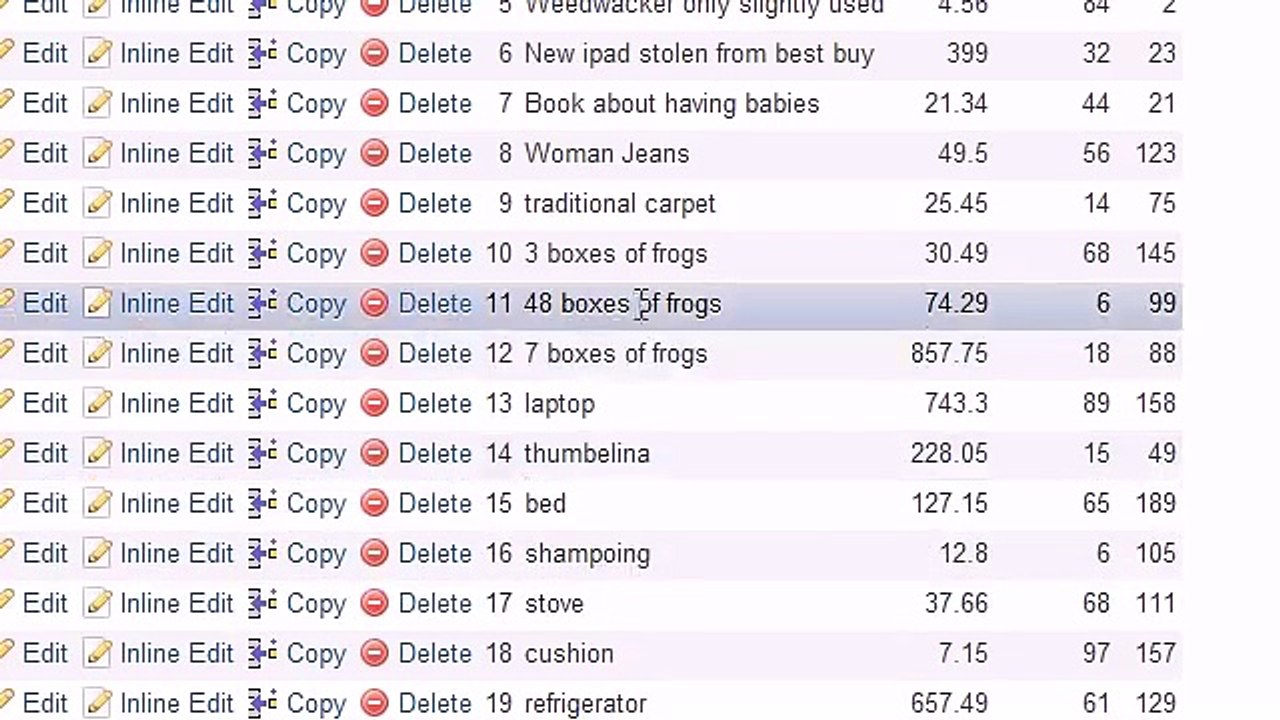Click the Delete icon for the thumbelina row
This screenshot has width=1280, height=720.
374,454
